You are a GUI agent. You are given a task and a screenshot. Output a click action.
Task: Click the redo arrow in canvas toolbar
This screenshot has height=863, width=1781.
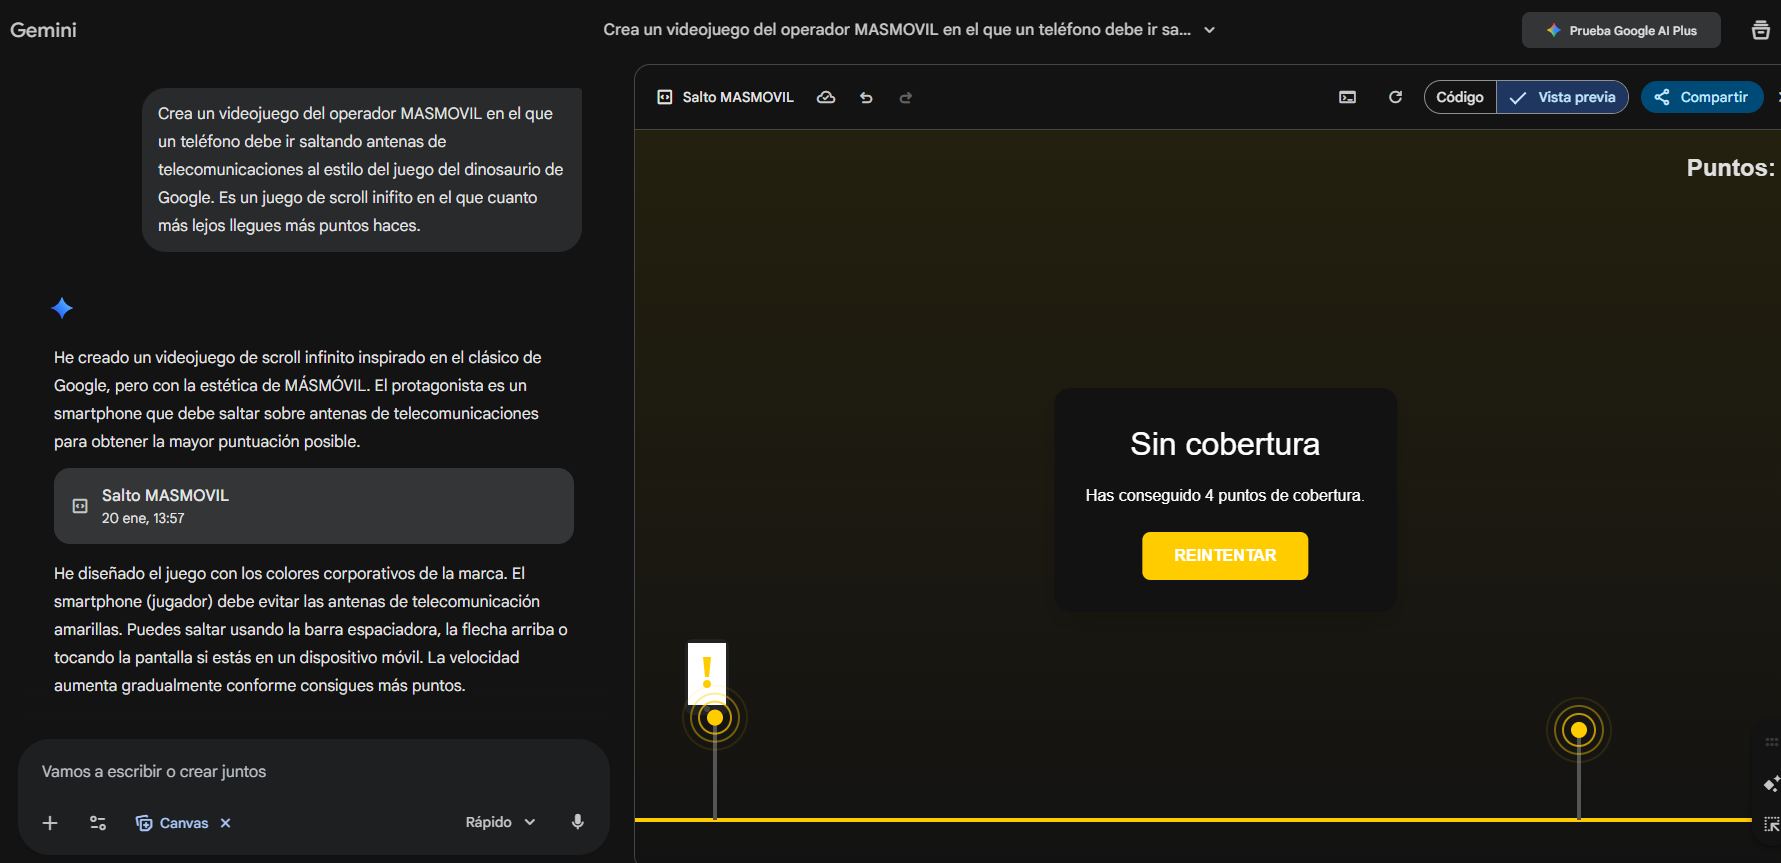pos(906,97)
